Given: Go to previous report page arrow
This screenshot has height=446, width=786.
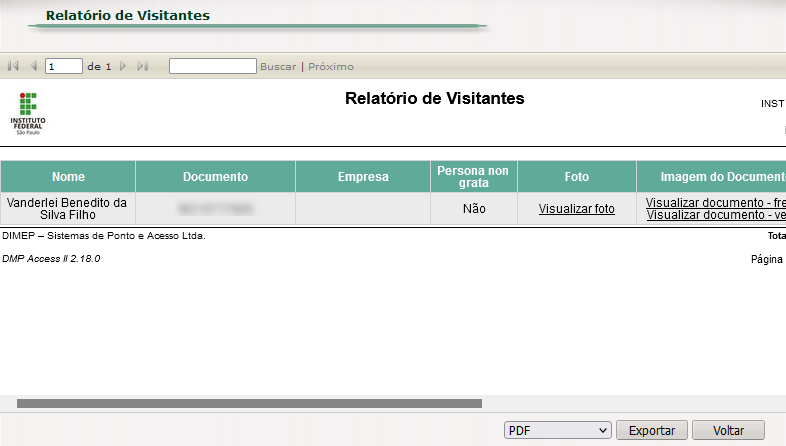Looking at the screenshot, I should pyautogui.click(x=34, y=66).
